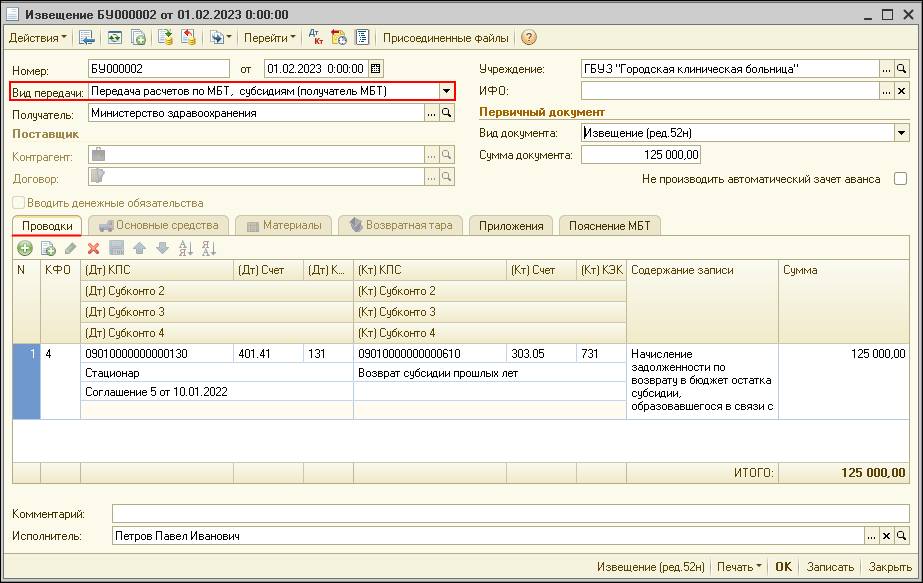Click the Сумма документа field
Image resolution: width=923 pixels, height=583 pixels.
click(640, 155)
